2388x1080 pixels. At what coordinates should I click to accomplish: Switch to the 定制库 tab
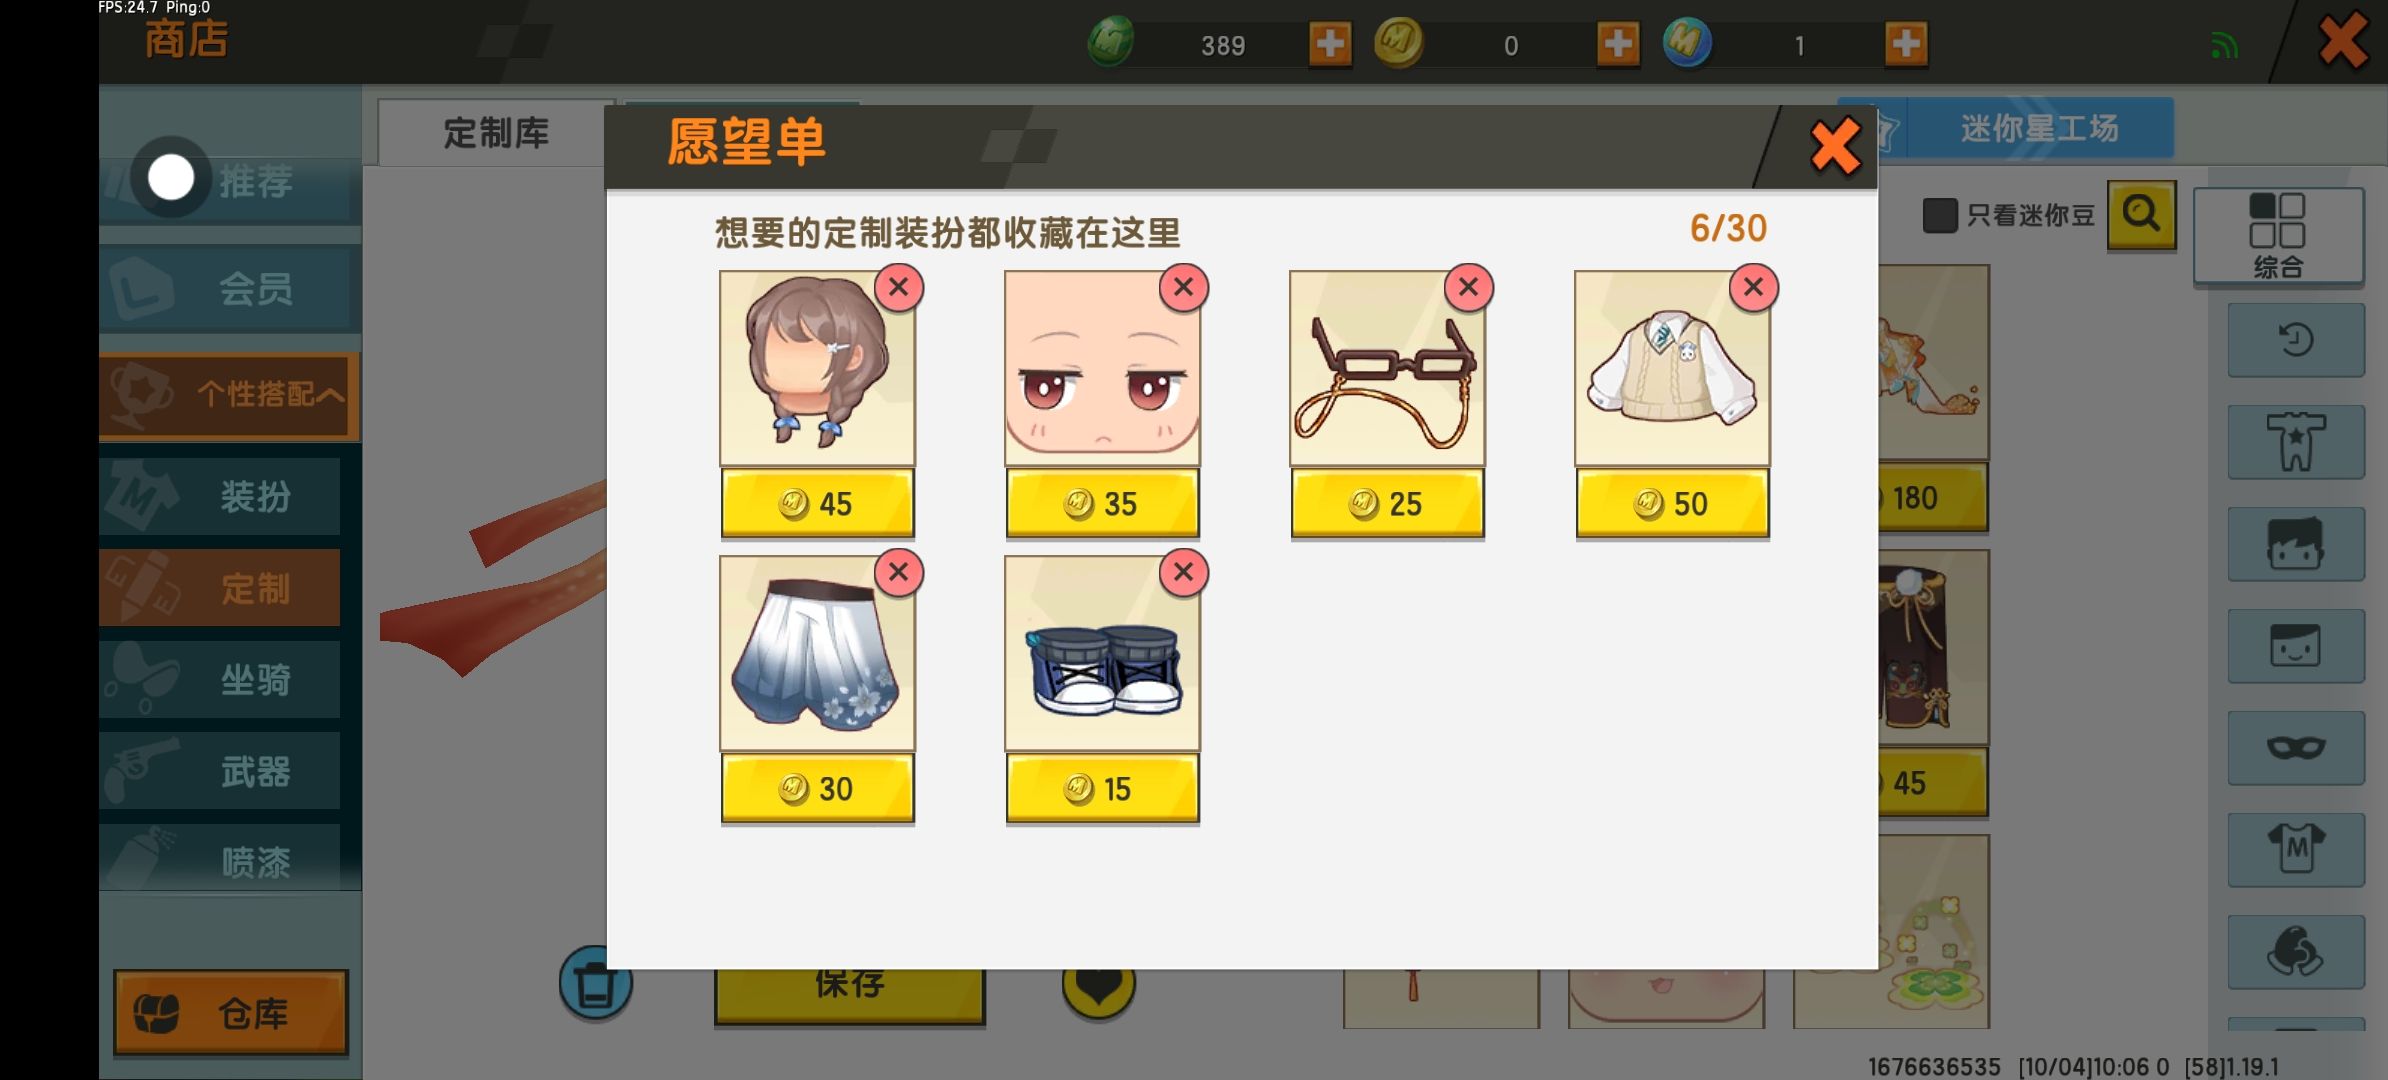click(497, 133)
